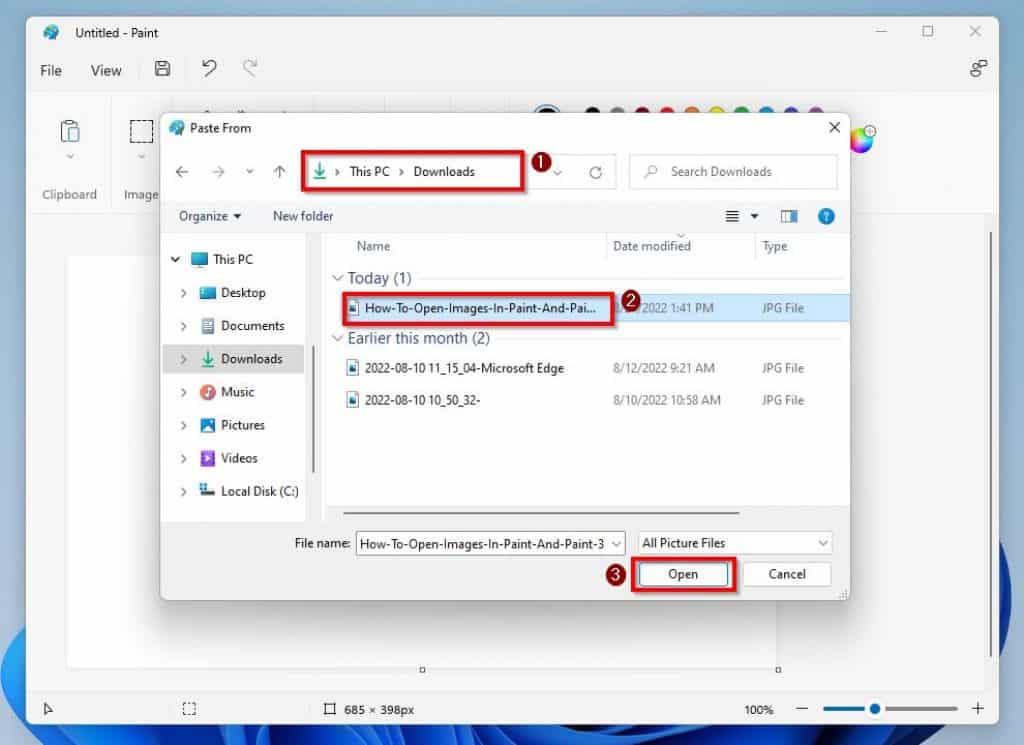Toggle the preview pane icon
Image resolution: width=1024 pixels, height=745 pixels.
(x=789, y=216)
